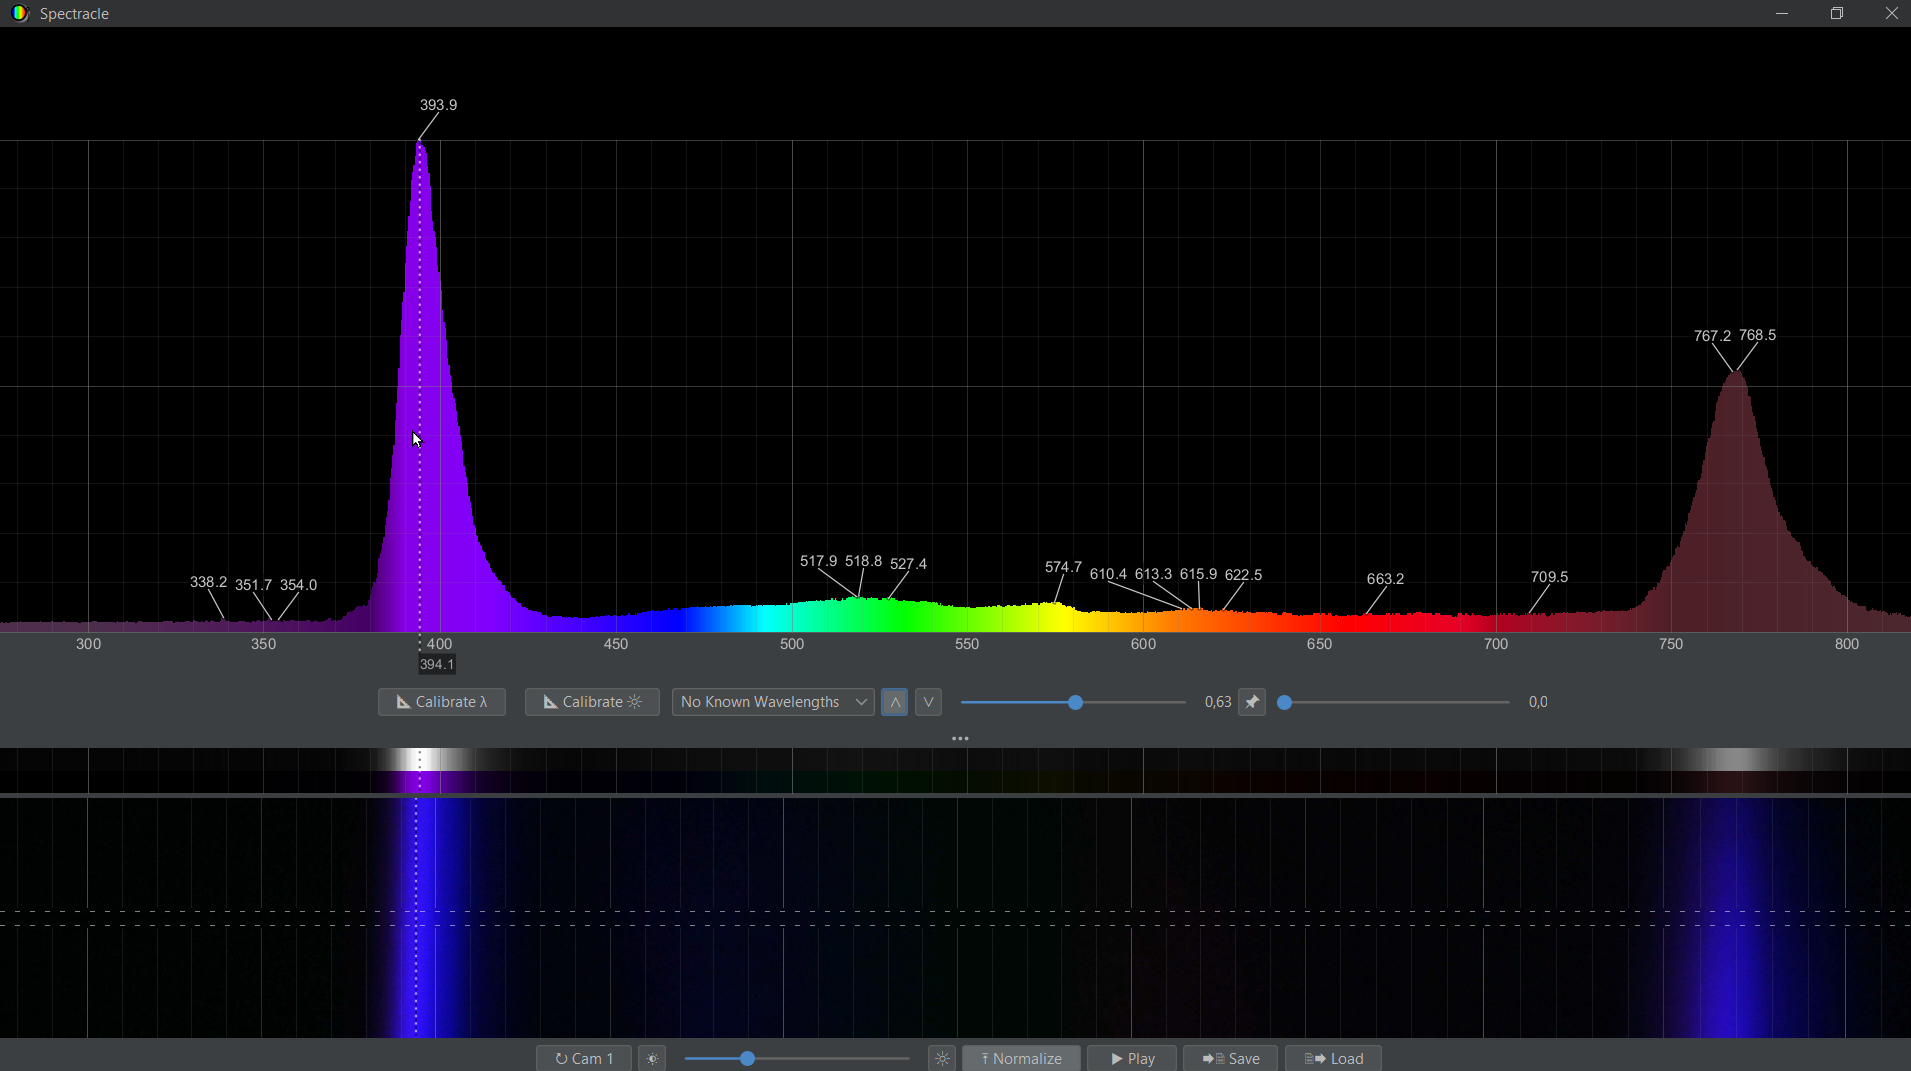This screenshot has width=1911, height=1071.
Task: Click the 394.1 cursor wavelength readout
Action: pyautogui.click(x=437, y=665)
